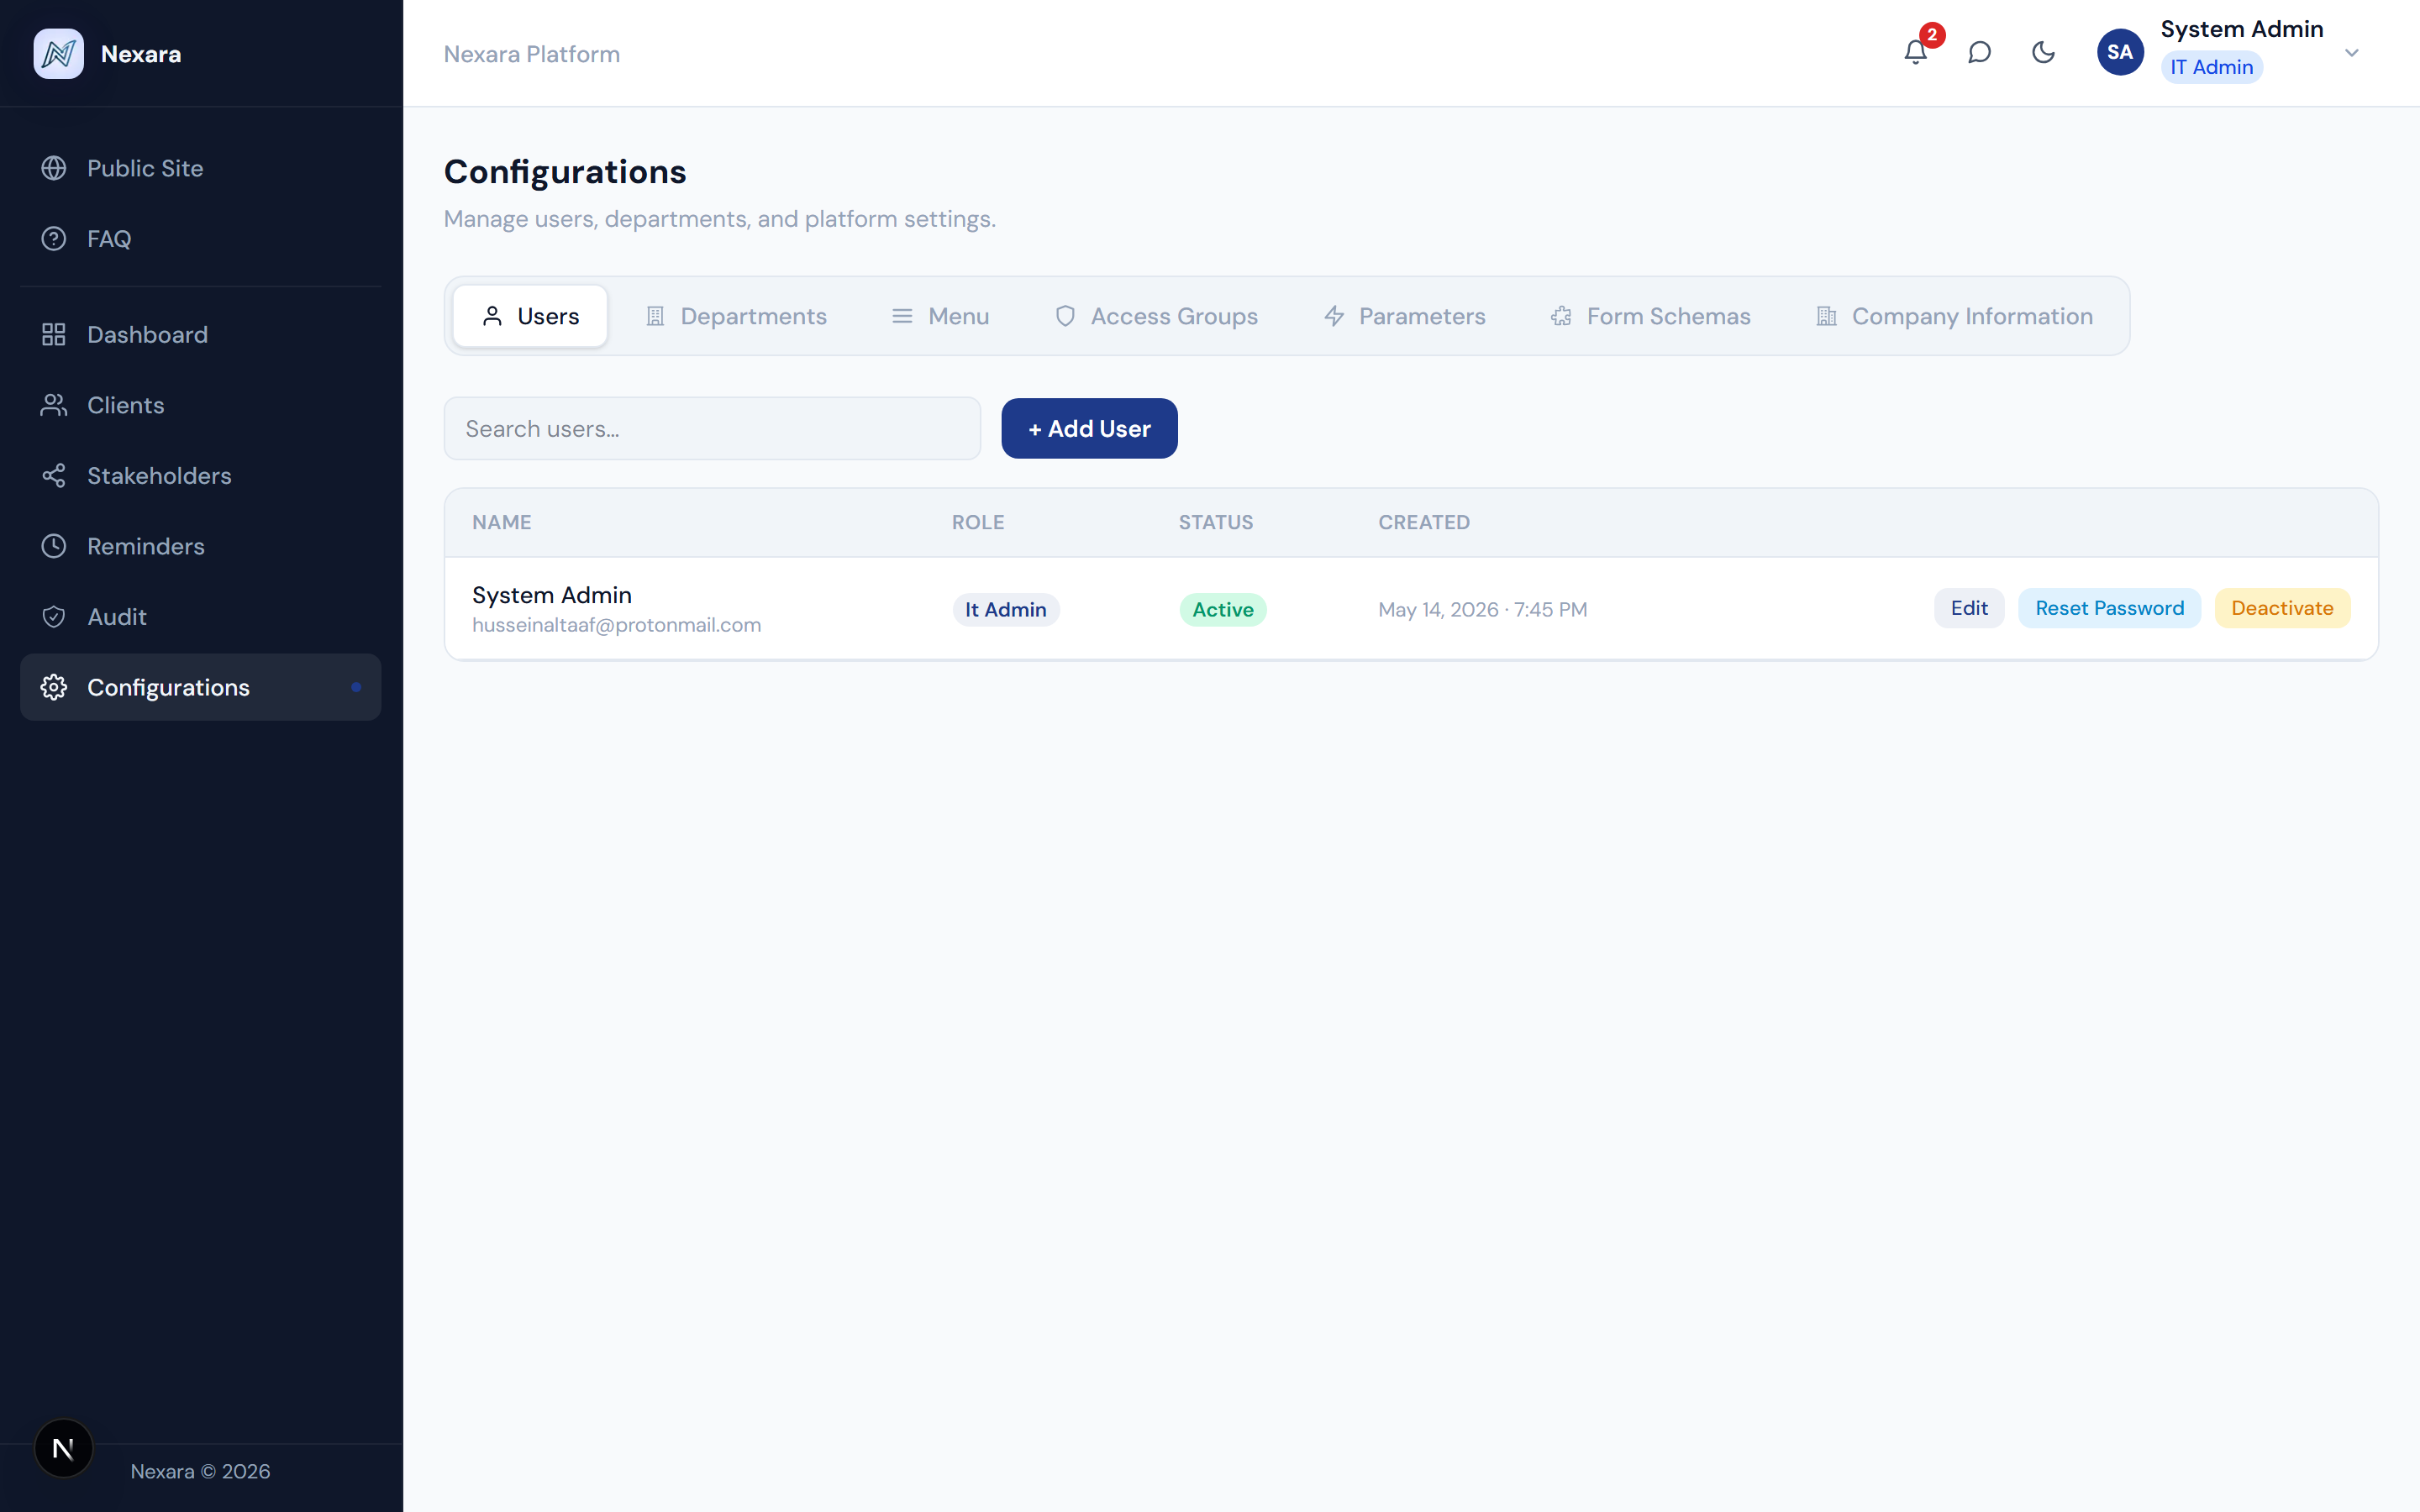2420x1512 pixels.
Task: Click the CREATED column header
Action: (1424, 522)
